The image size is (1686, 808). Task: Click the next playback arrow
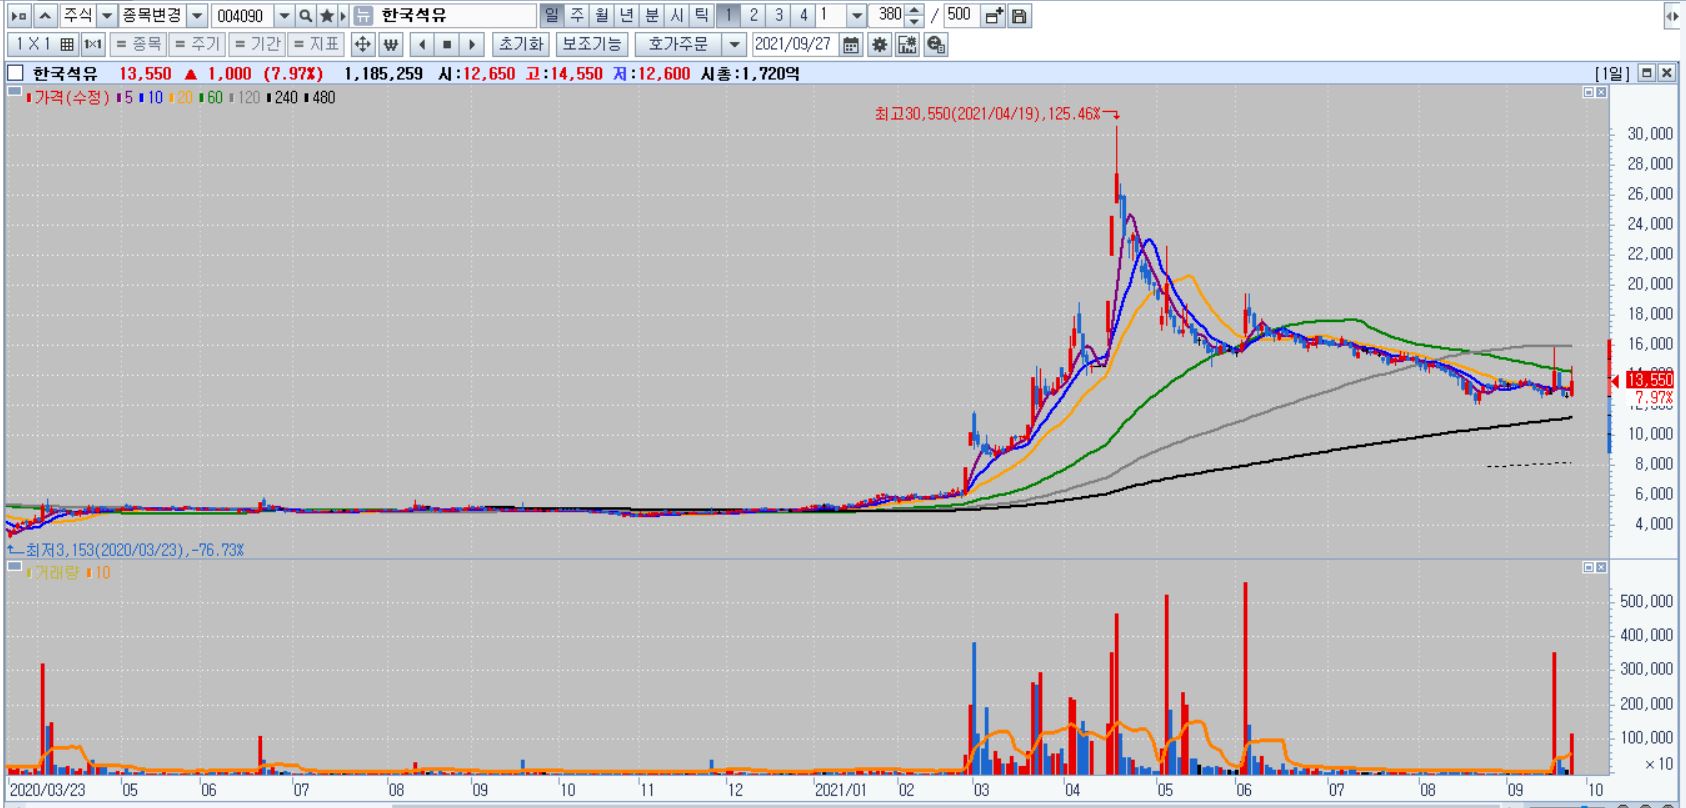[473, 44]
